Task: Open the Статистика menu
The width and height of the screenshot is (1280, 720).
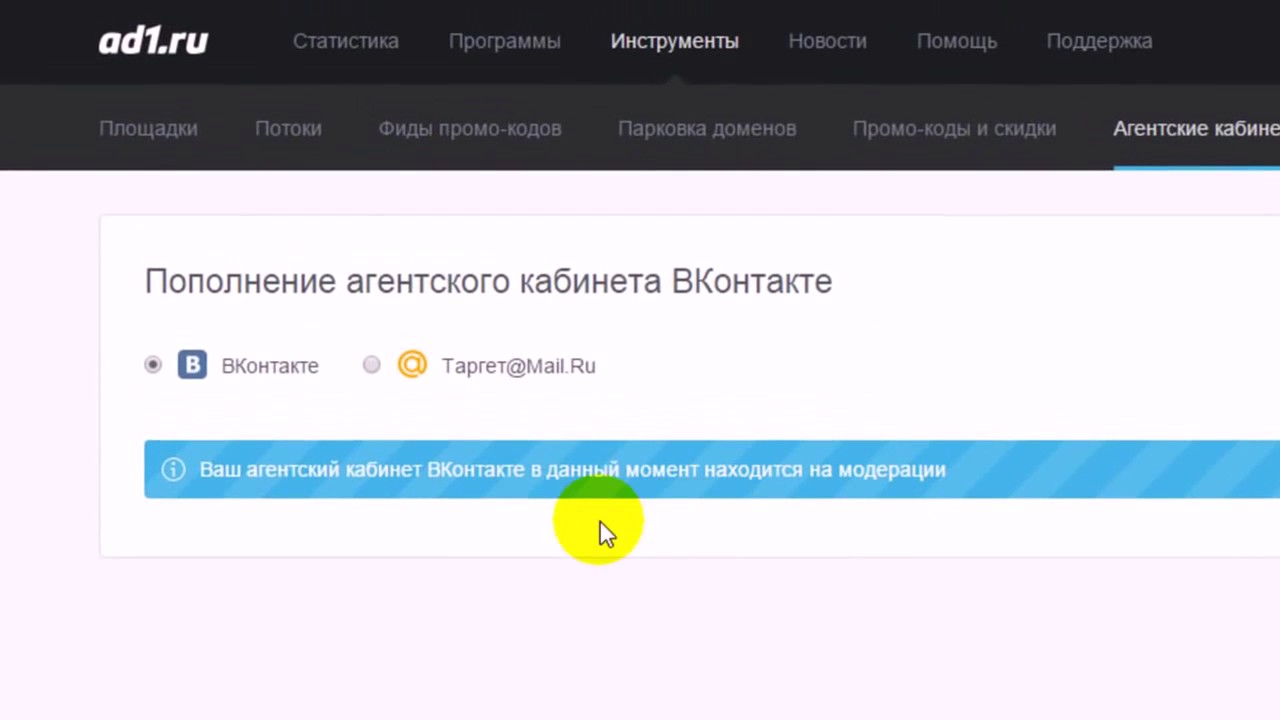Action: coord(346,41)
